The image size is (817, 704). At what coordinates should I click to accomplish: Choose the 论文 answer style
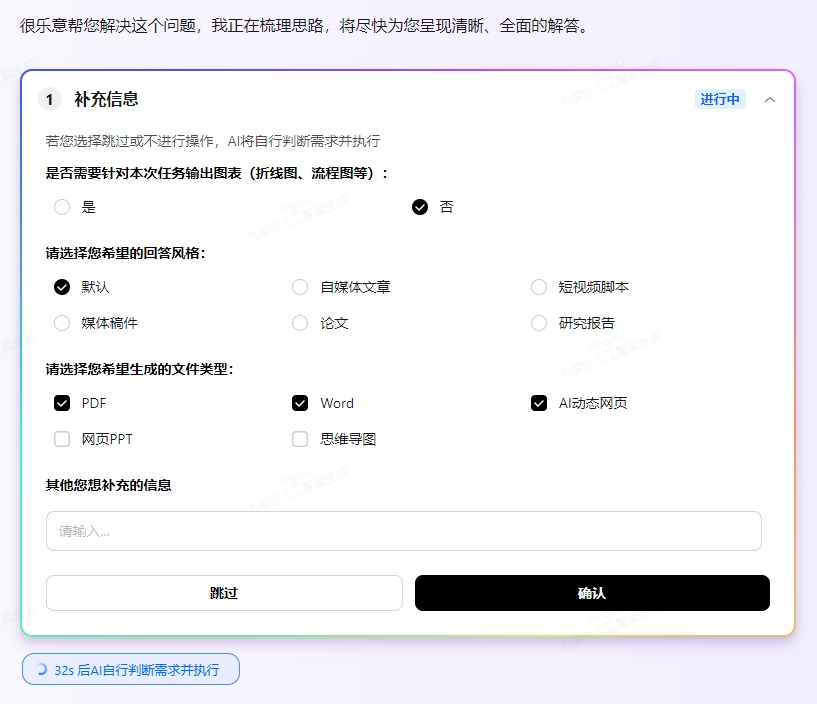(300, 323)
